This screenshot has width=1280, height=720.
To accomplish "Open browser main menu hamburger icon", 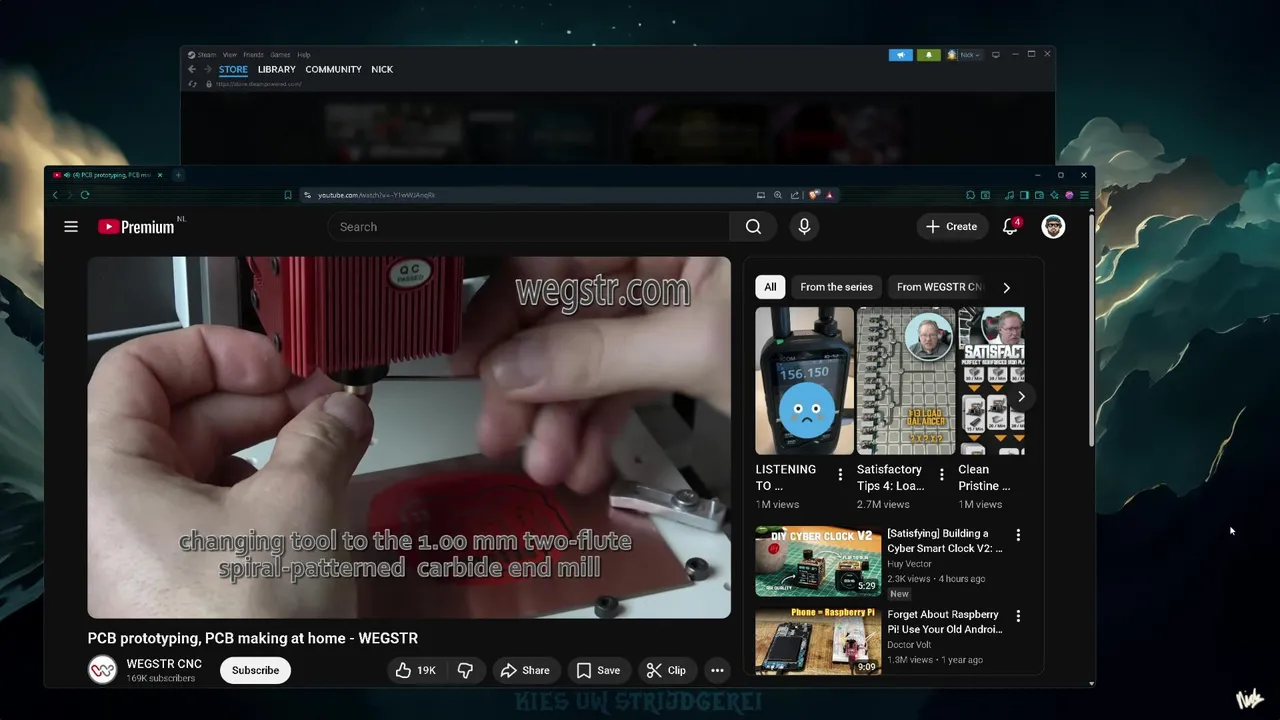I will (x=1084, y=195).
